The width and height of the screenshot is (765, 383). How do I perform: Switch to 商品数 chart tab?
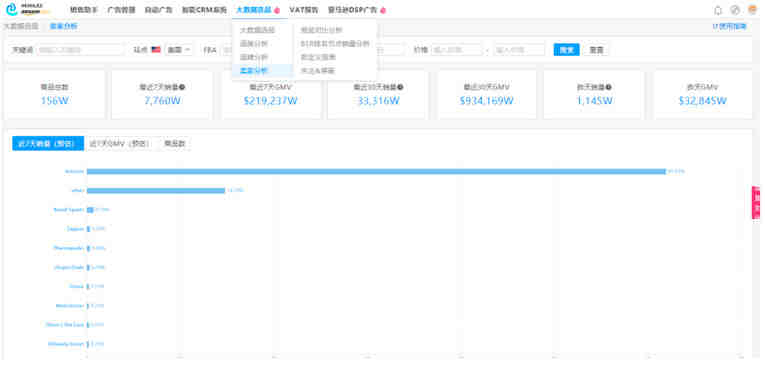coord(175,143)
